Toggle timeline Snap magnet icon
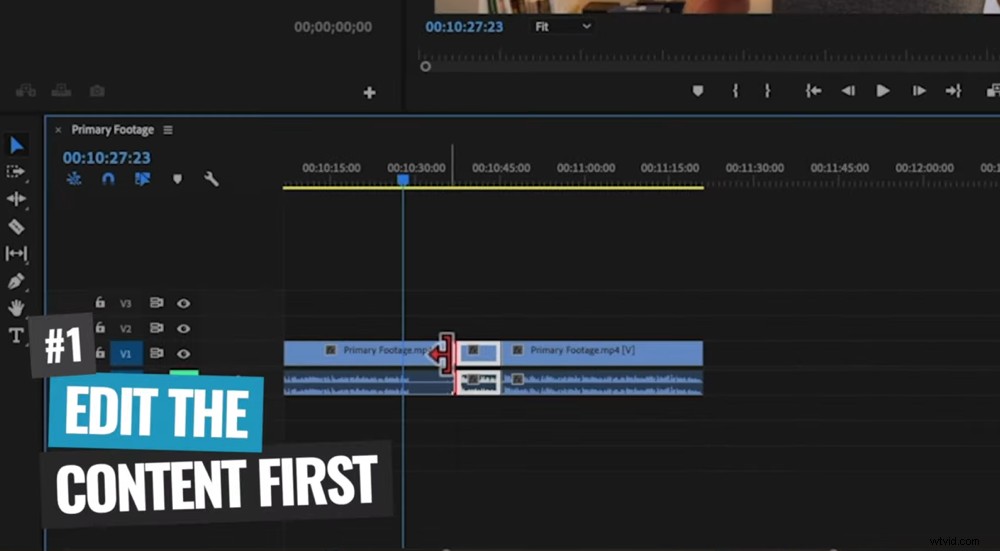The width and height of the screenshot is (1000, 551). point(108,179)
